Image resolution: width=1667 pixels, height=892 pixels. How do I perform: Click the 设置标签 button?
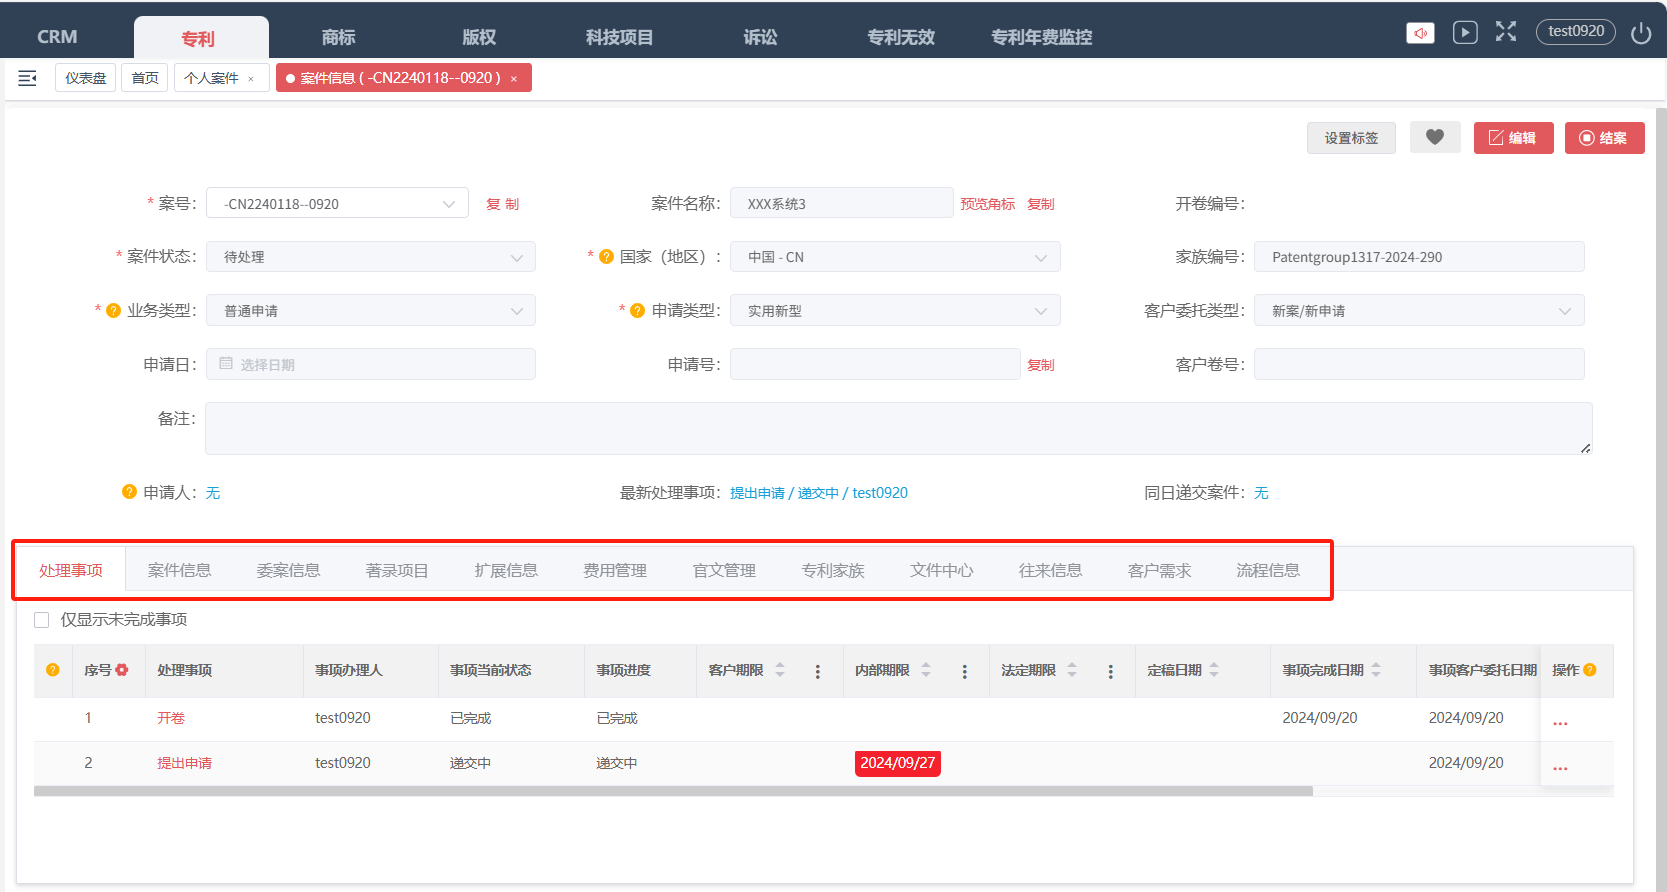1351,138
